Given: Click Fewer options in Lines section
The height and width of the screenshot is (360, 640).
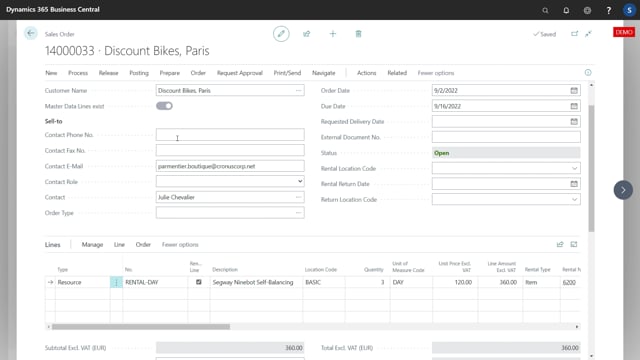Looking at the screenshot, I should 180,244.
